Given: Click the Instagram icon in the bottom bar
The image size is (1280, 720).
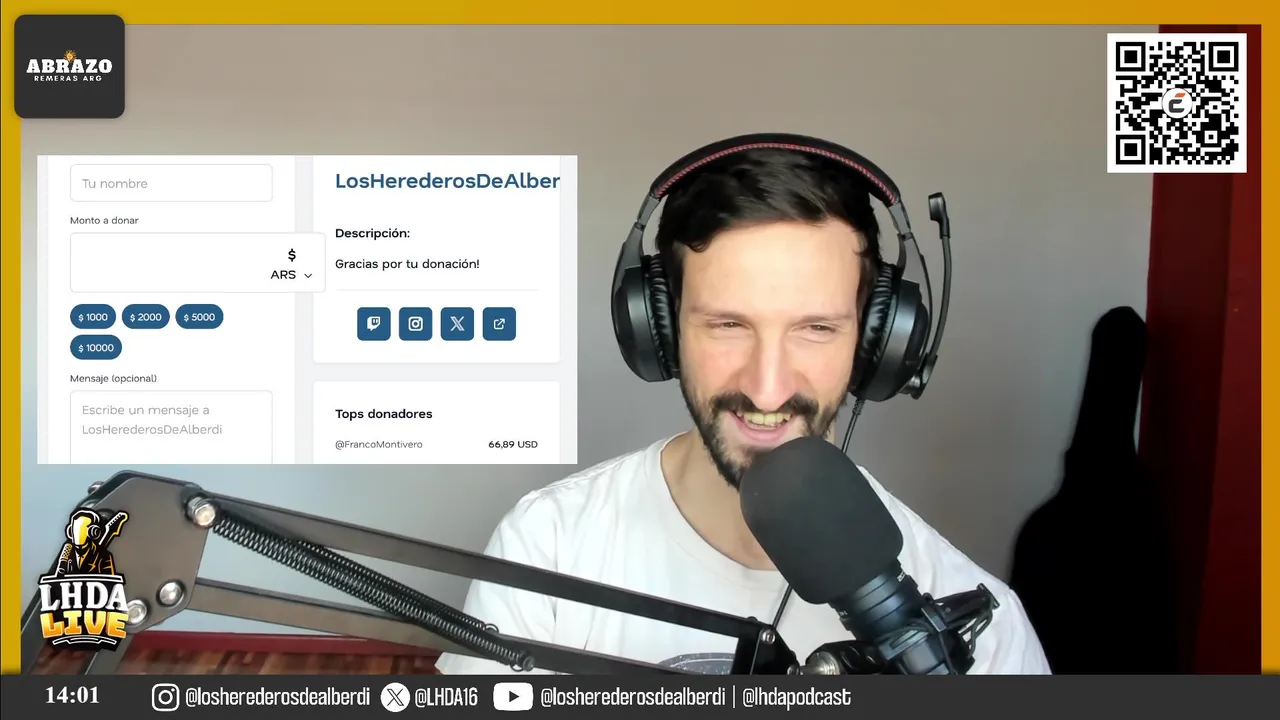Looking at the screenshot, I should pos(166,697).
